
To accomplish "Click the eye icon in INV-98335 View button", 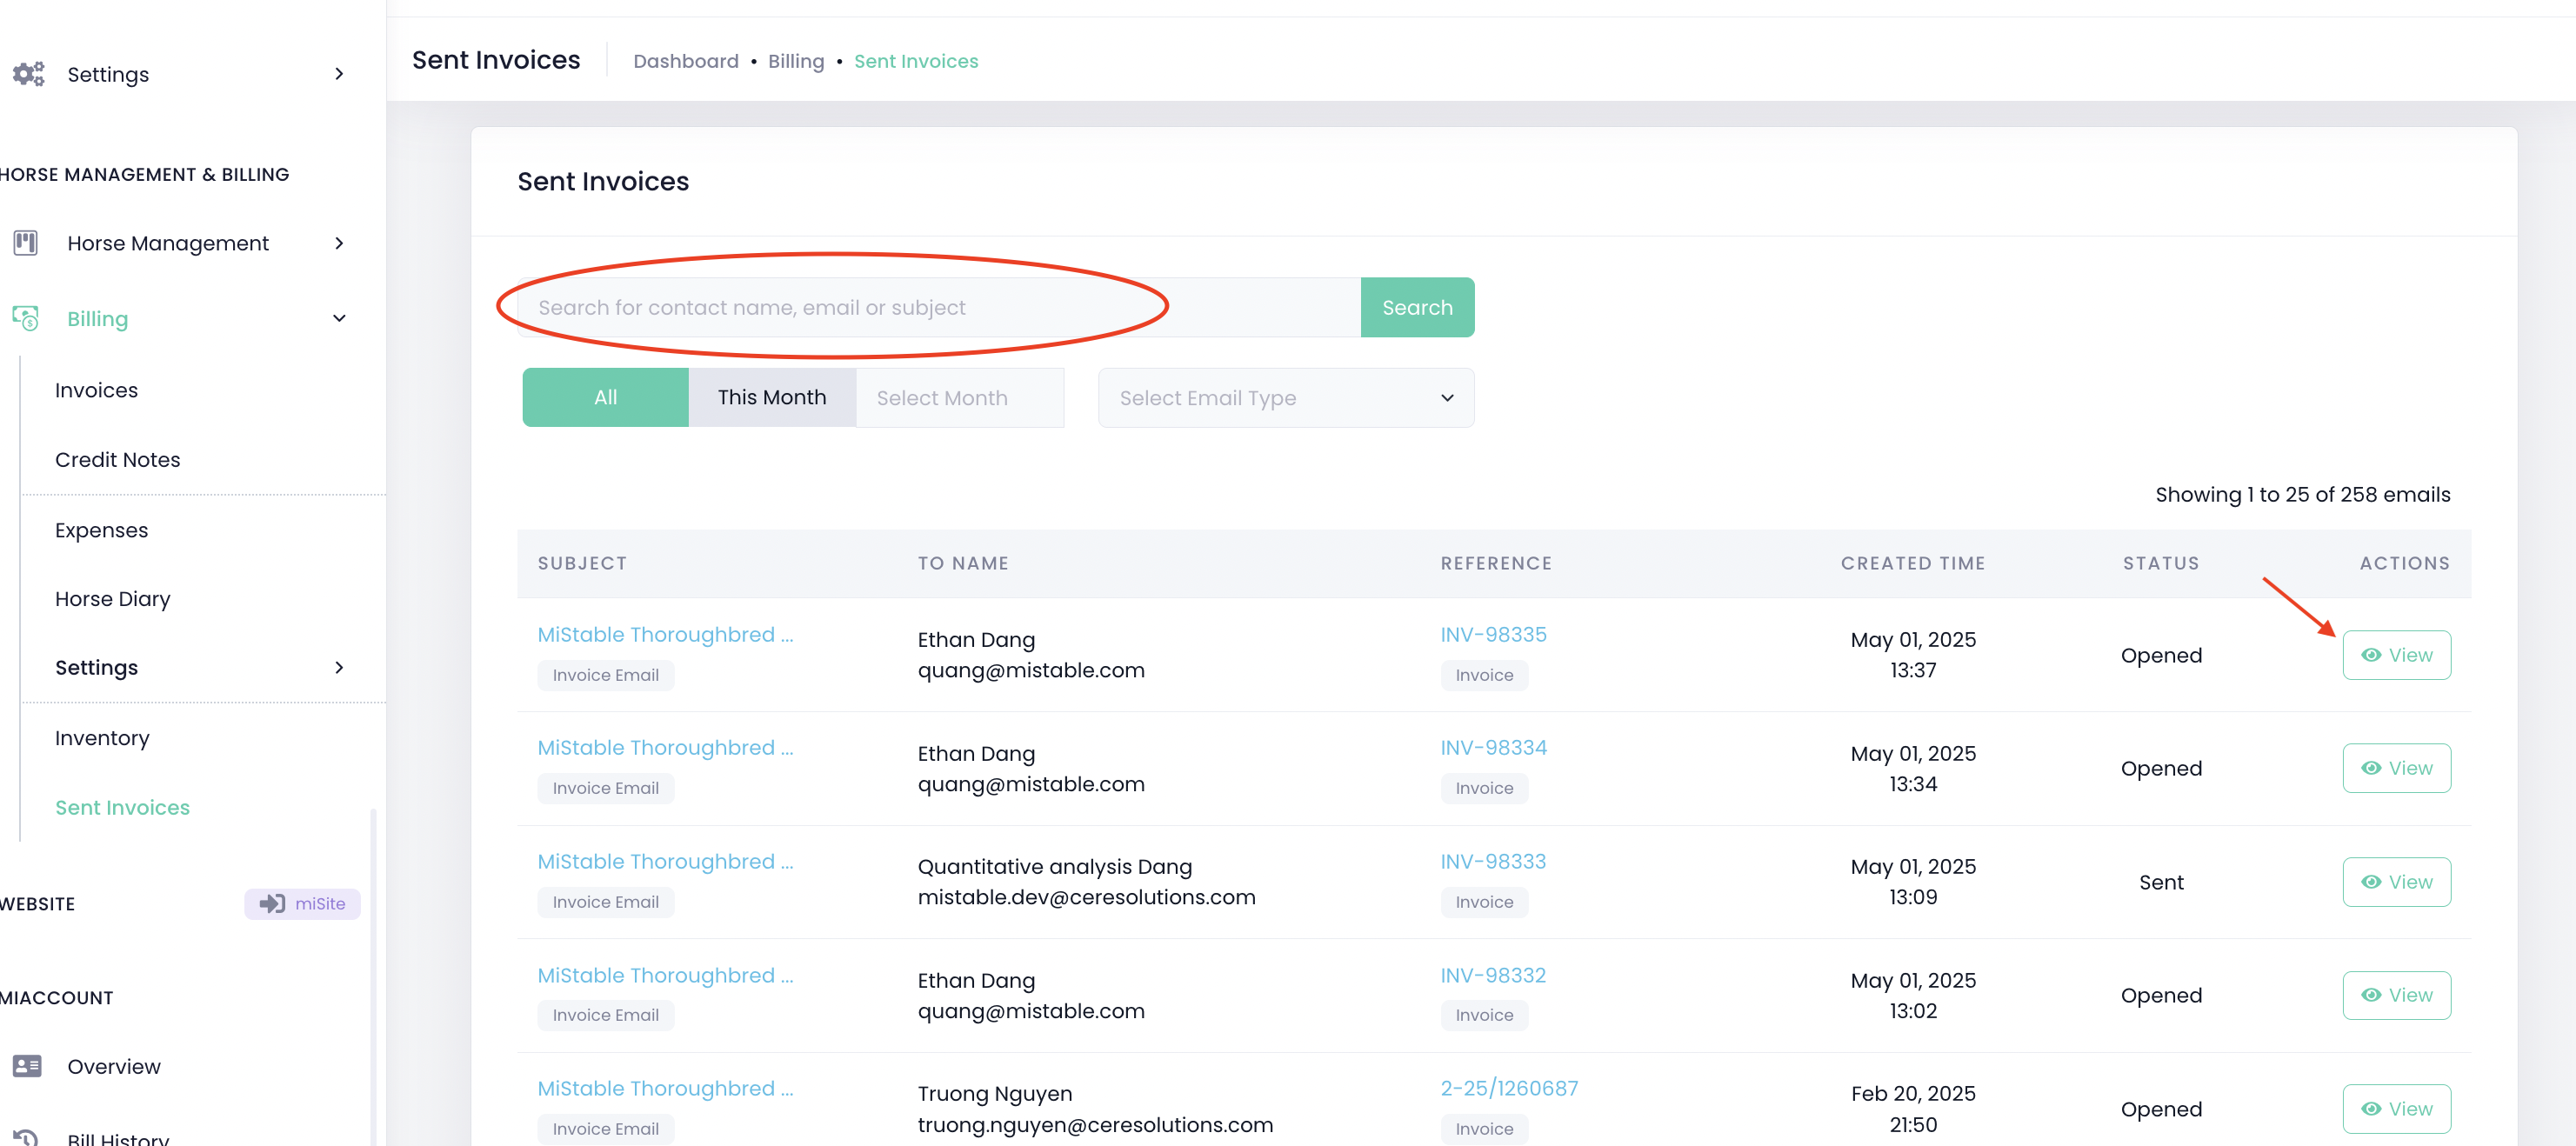I will 2371,655.
